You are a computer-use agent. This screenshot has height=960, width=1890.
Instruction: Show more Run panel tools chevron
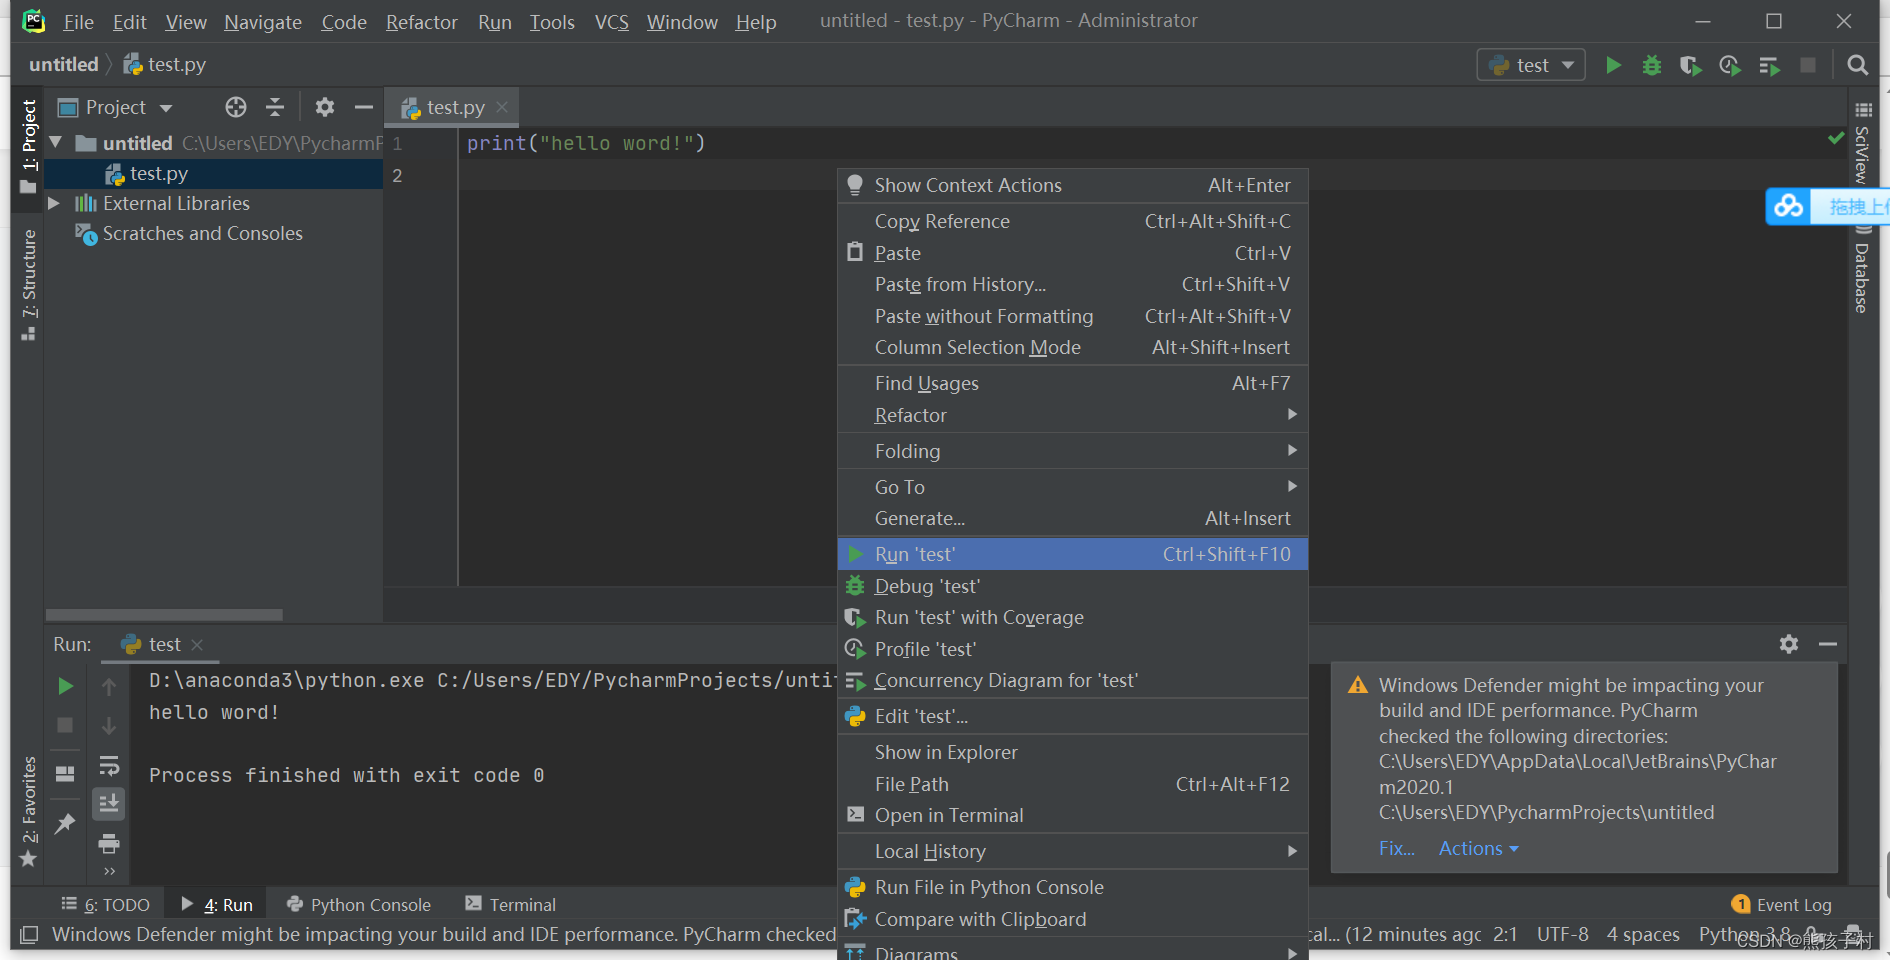click(x=109, y=871)
